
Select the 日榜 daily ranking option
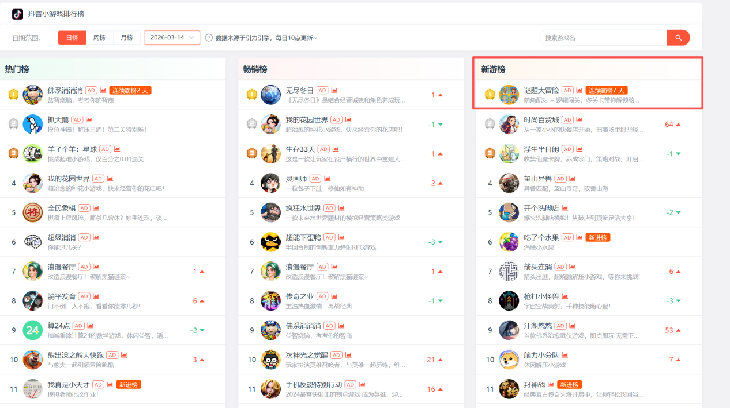pos(71,37)
